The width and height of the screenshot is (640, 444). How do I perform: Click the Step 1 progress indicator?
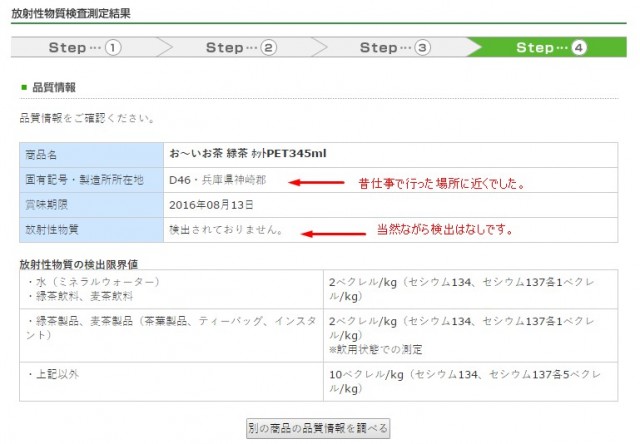(x=85, y=47)
